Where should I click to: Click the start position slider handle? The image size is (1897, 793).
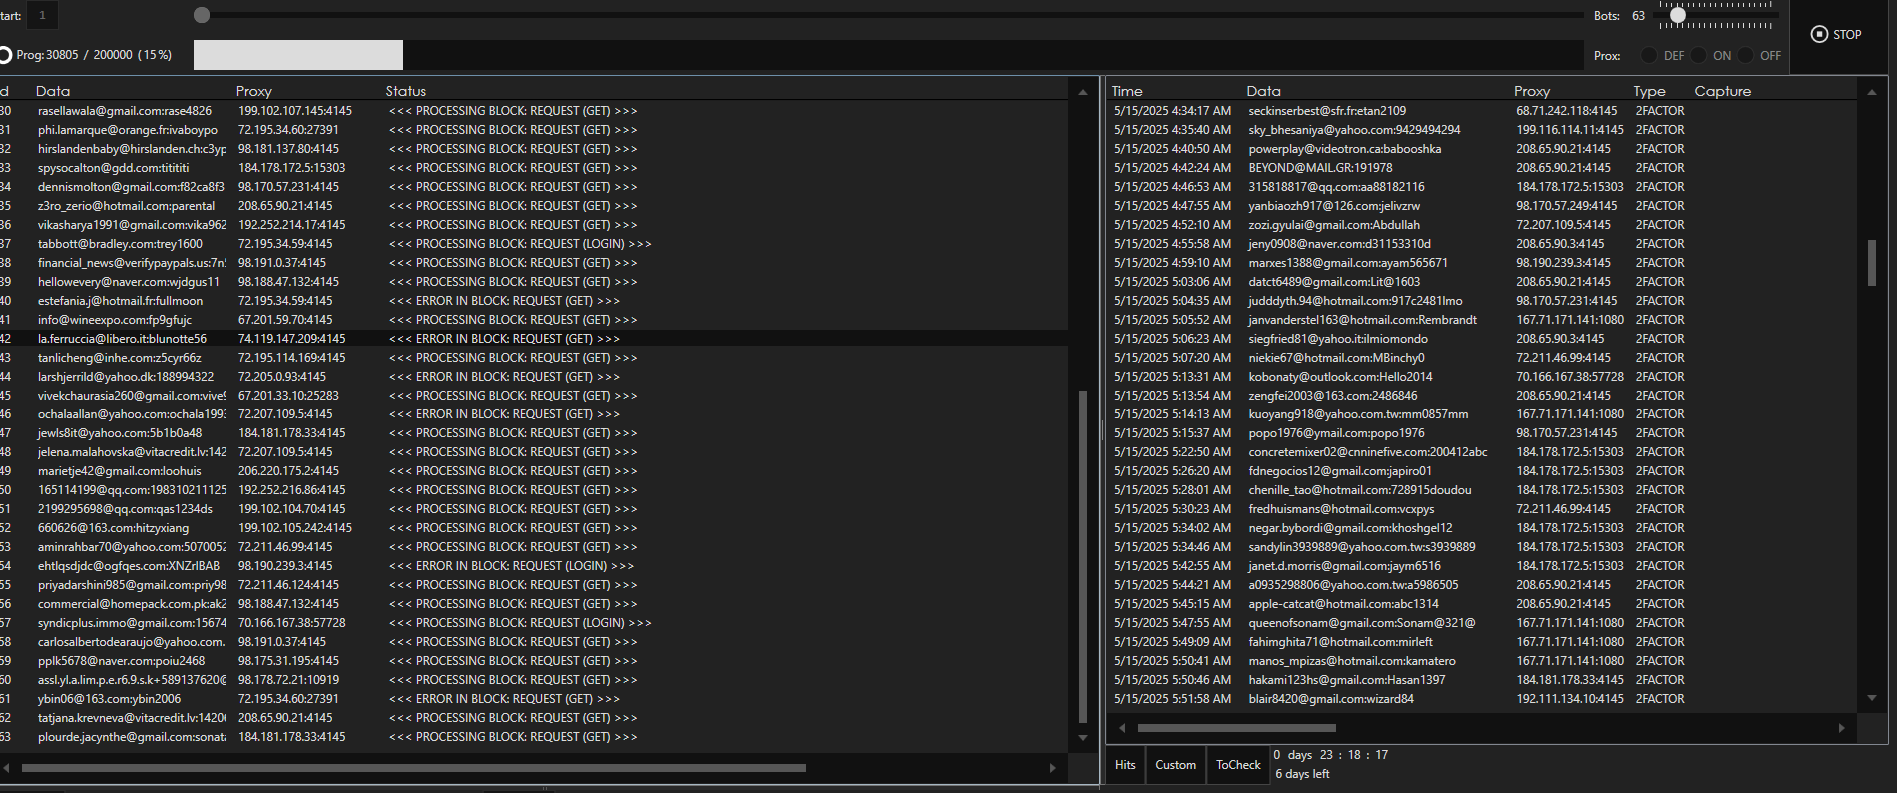(x=202, y=15)
